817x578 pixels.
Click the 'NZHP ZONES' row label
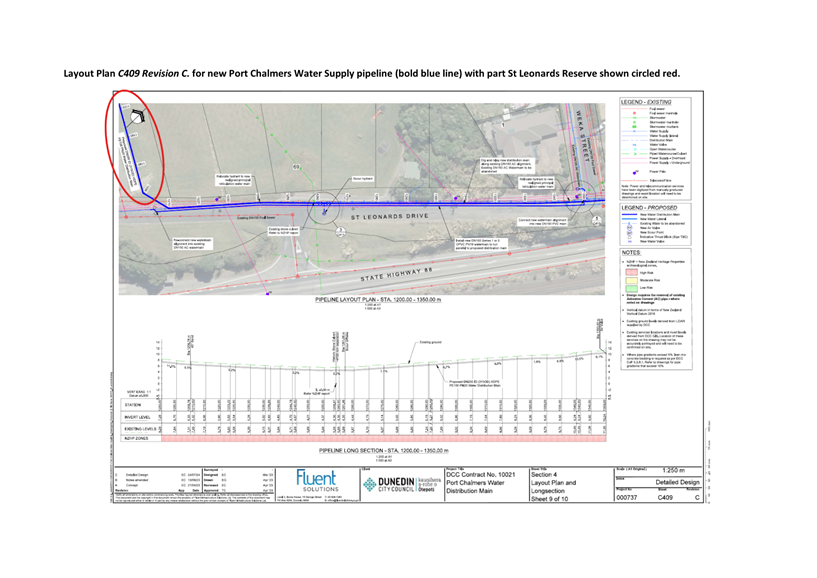click(x=136, y=439)
